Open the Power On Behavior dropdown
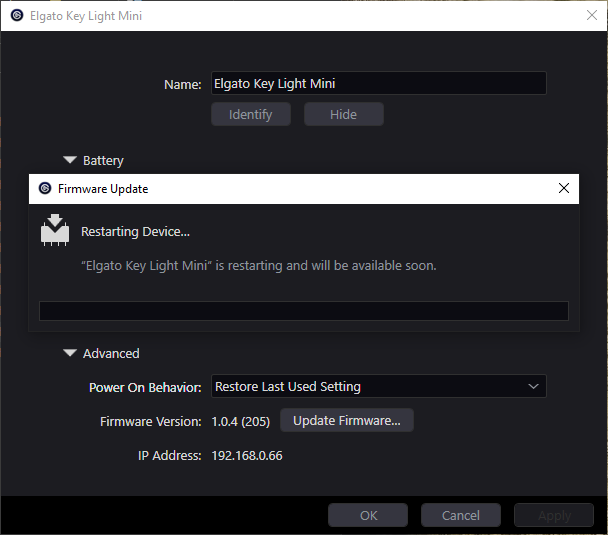608x535 pixels. 378,386
